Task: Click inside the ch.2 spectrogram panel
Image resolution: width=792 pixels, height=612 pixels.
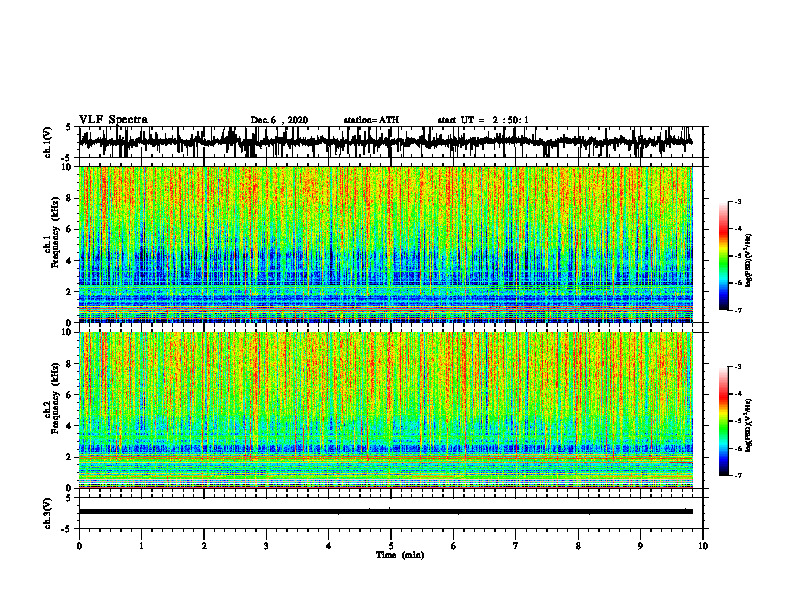Action: pos(386,410)
